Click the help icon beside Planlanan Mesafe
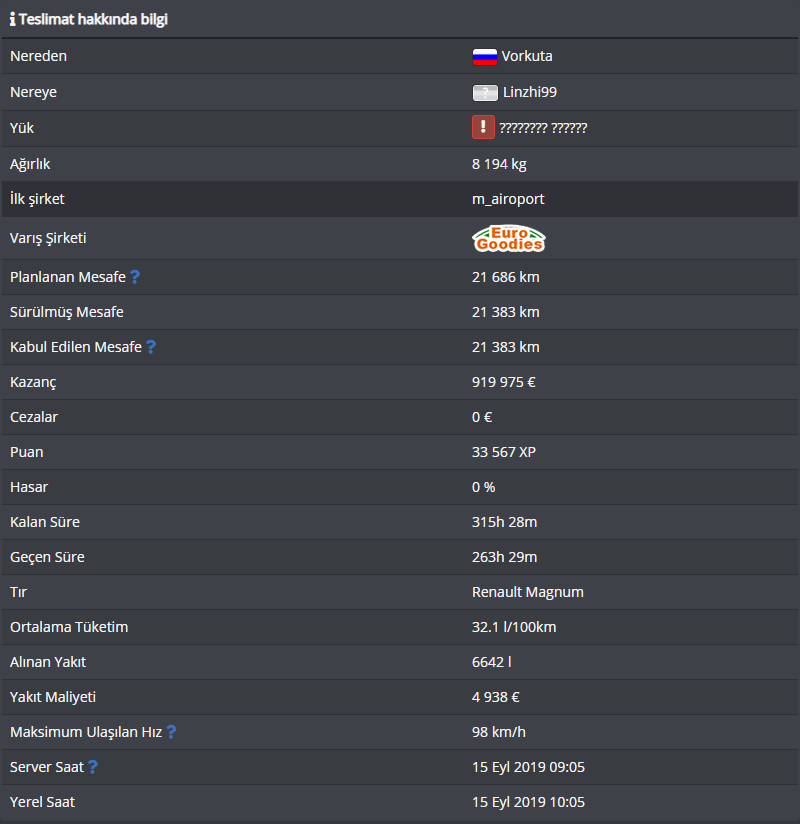Screen dimensions: 800x824 pyautogui.click(x=135, y=277)
